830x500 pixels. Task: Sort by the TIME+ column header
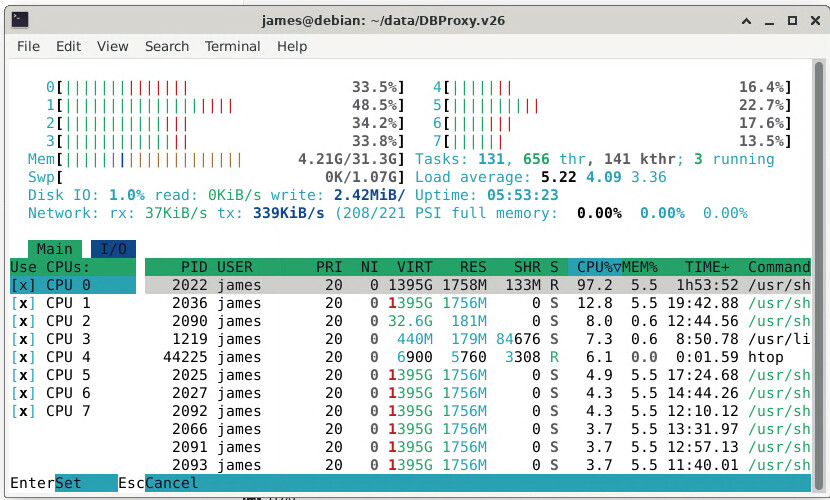click(707, 267)
